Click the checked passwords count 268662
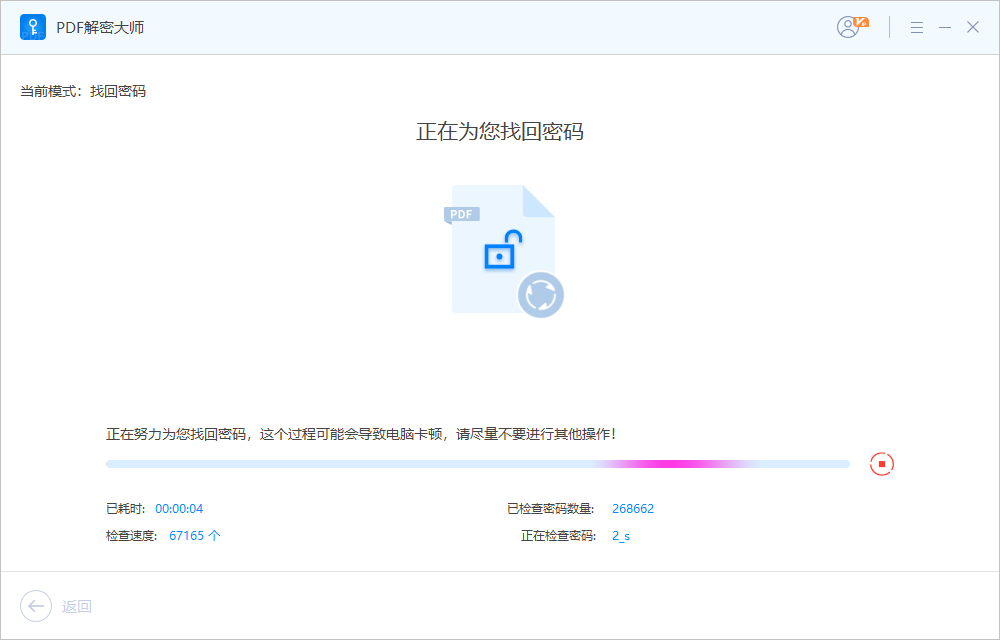Image resolution: width=1000 pixels, height=640 pixels. coord(633,508)
